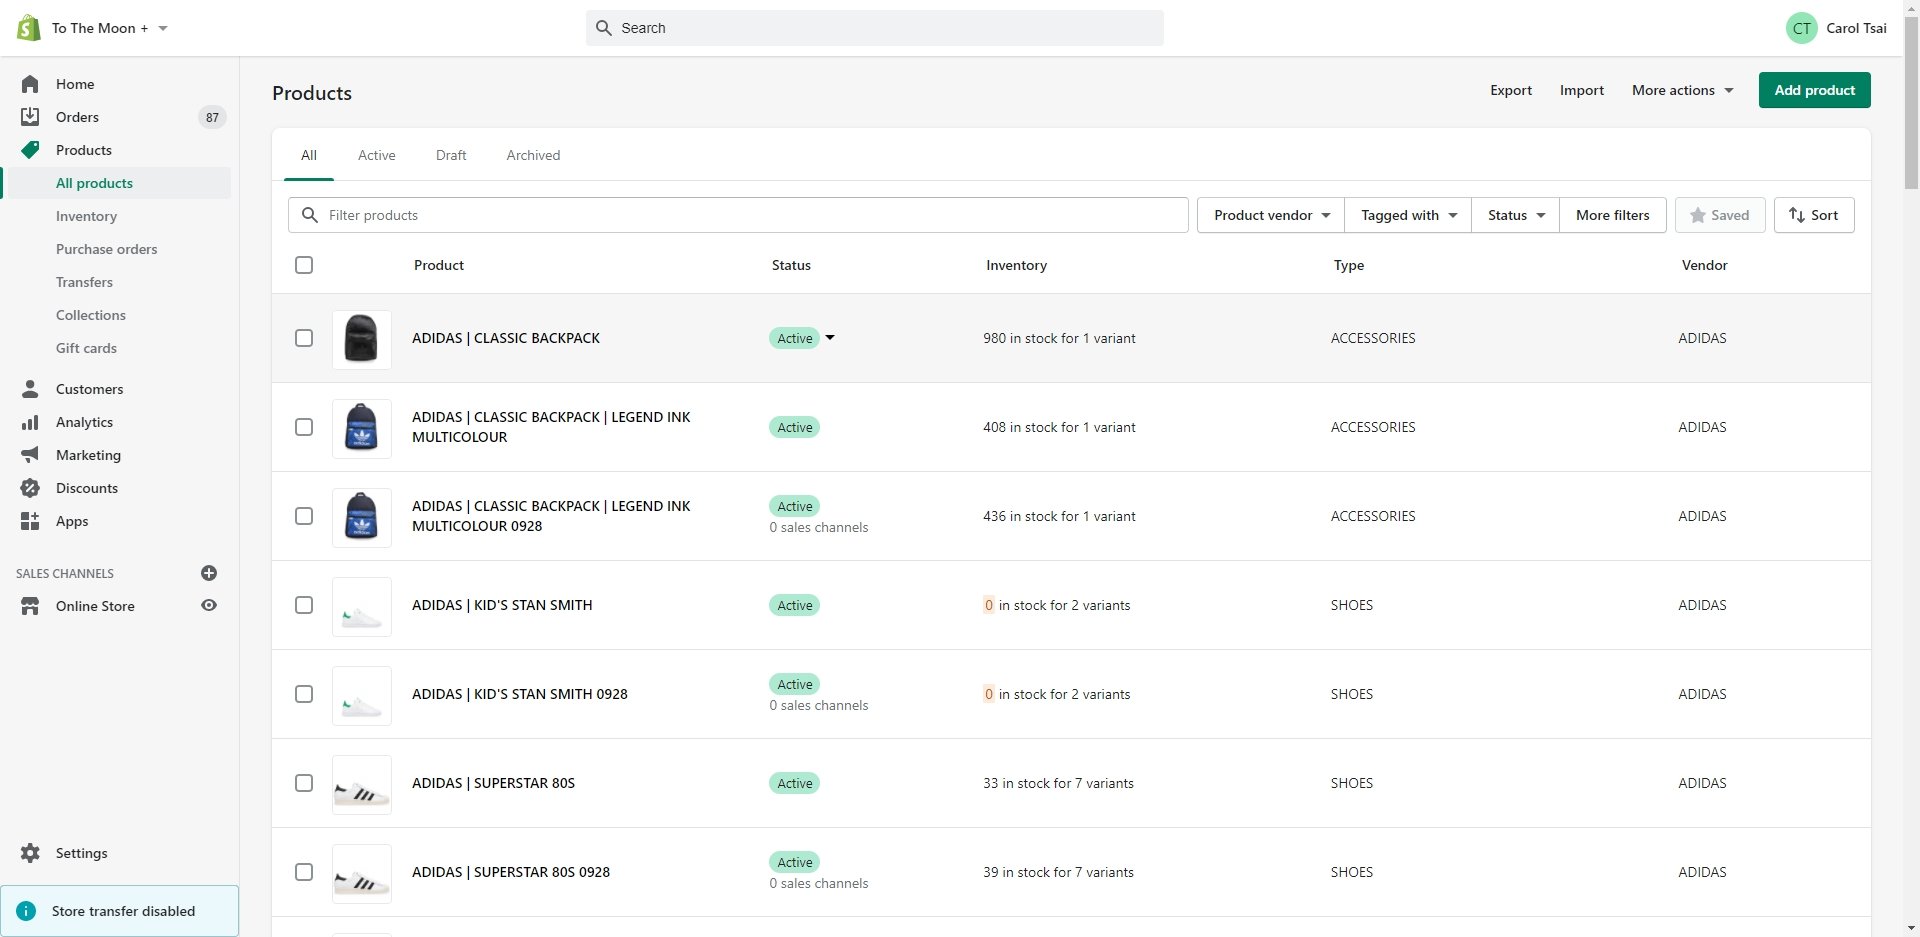Open Classic Backpack product thumbnail
The height and width of the screenshot is (937, 1920).
[361, 338]
